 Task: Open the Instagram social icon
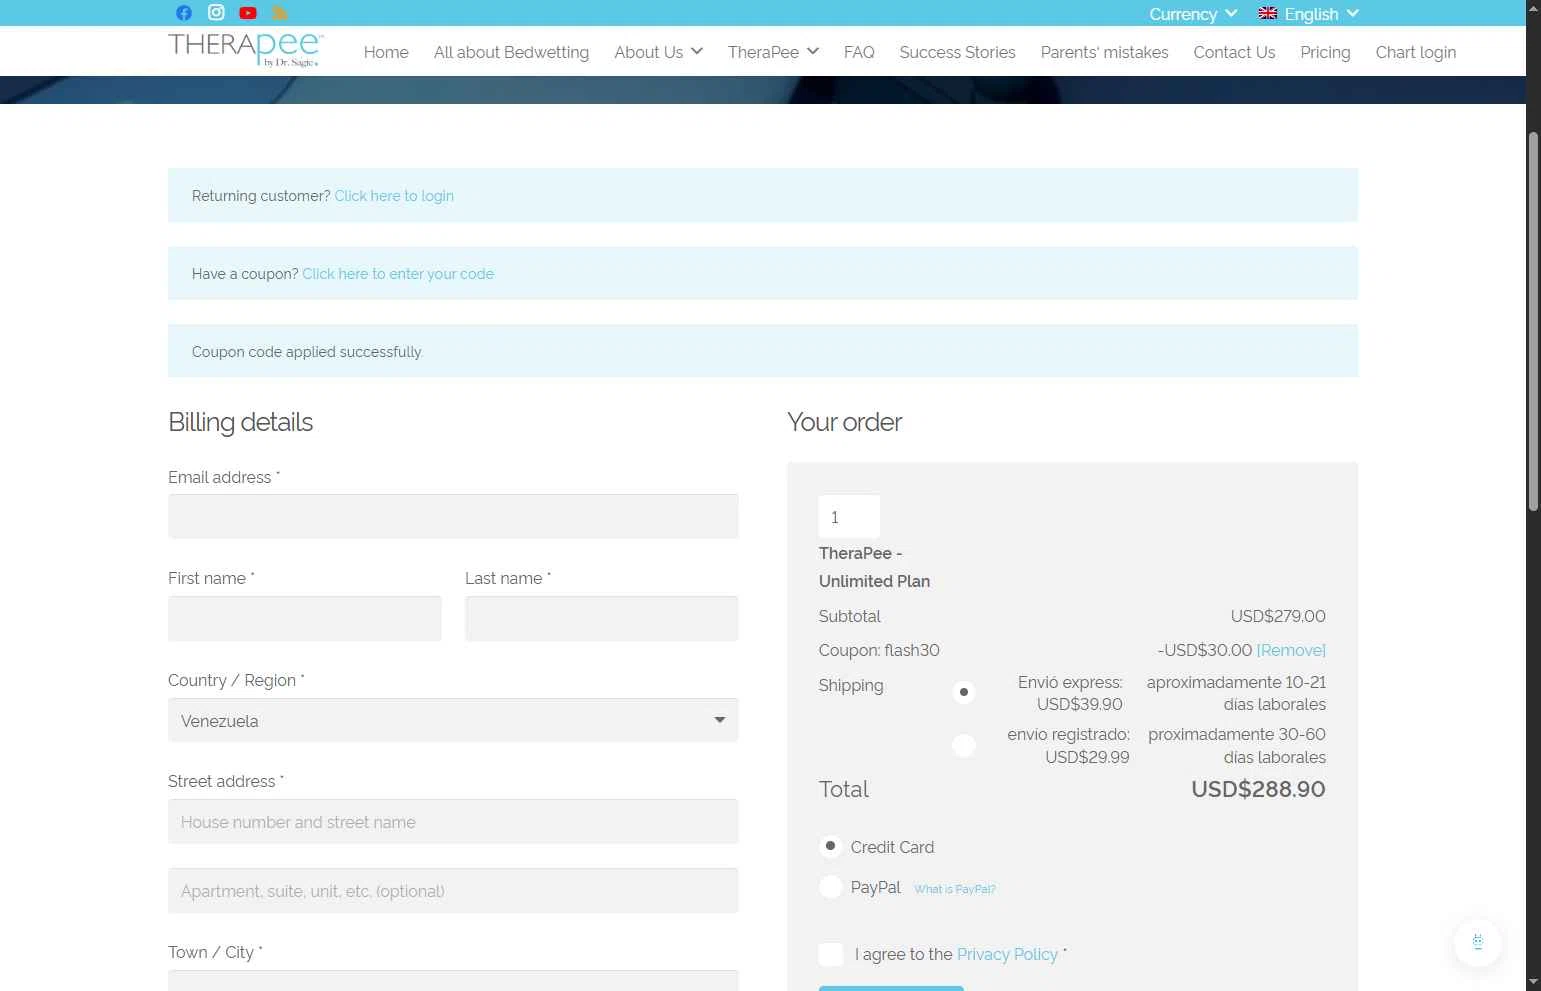(216, 12)
